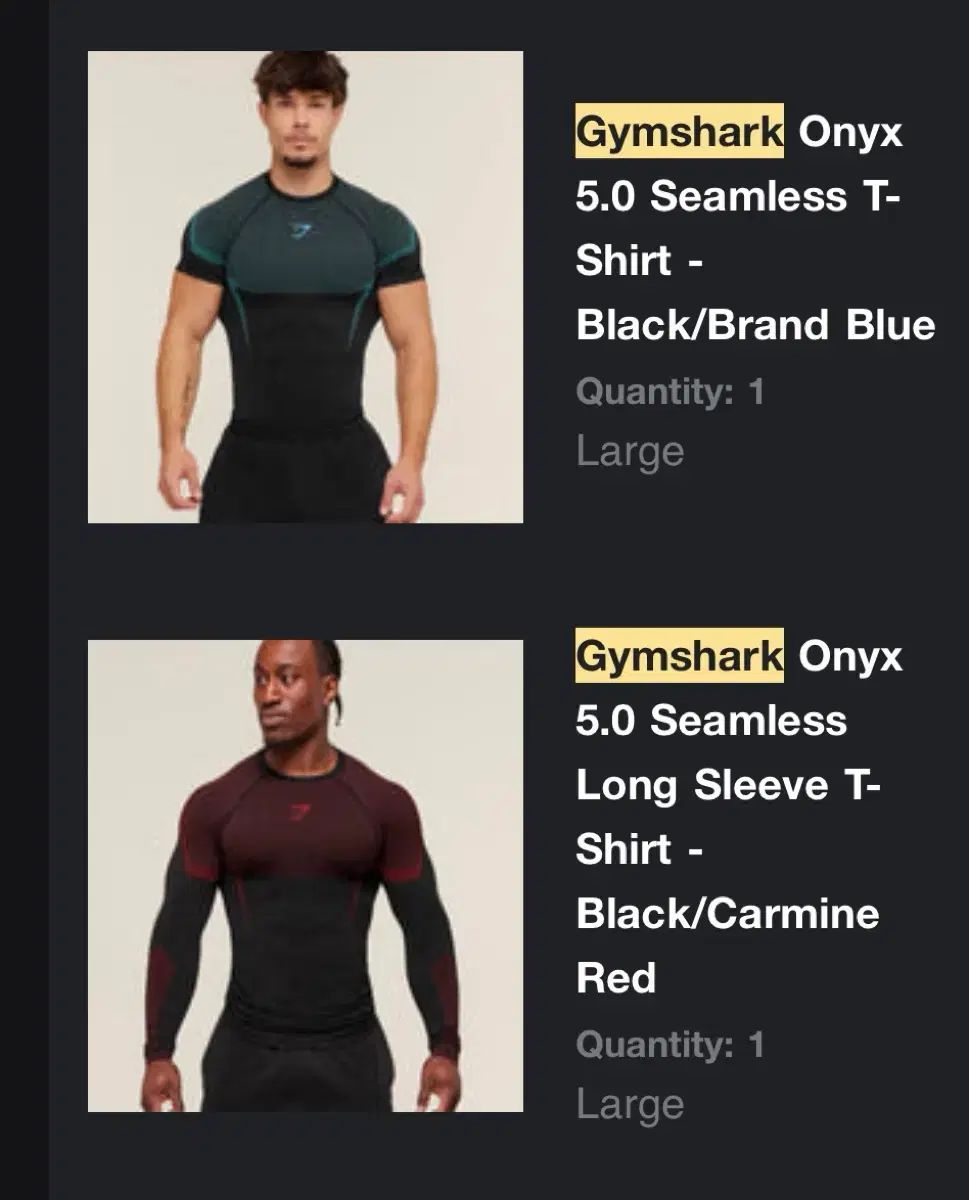This screenshot has width=969, height=1200.
Task: Click 'Quantity: 1' under the Carmine Red shirt
Action: (670, 1045)
